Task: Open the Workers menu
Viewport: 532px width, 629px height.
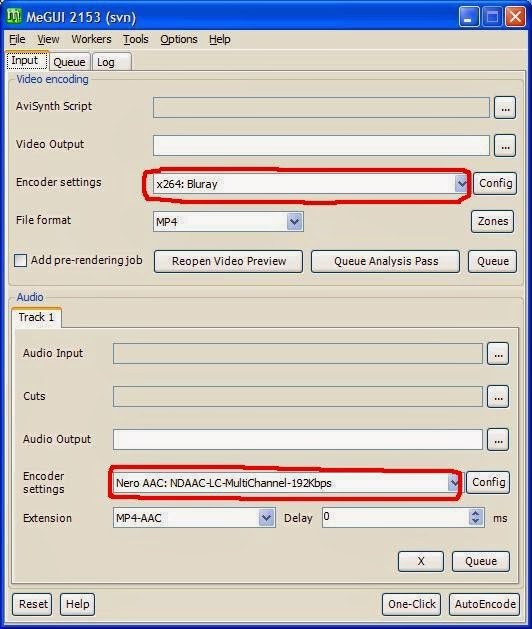Action: click(91, 39)
